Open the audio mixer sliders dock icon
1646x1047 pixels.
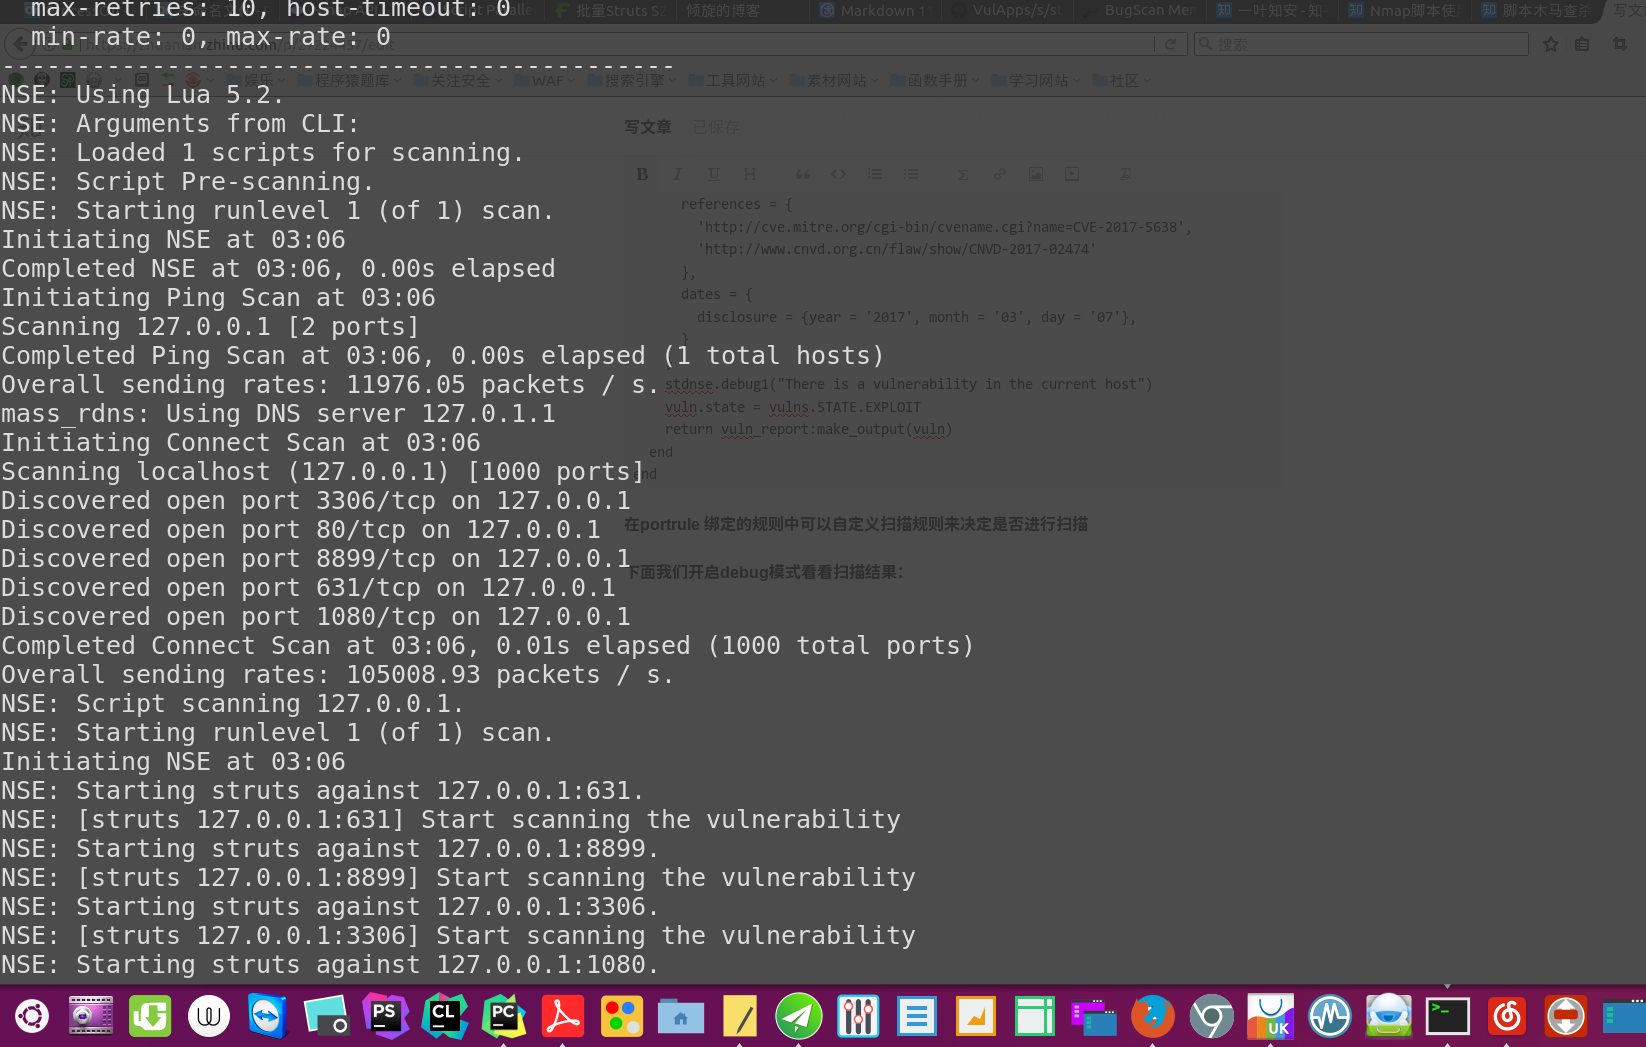(x=857, y=1017)
